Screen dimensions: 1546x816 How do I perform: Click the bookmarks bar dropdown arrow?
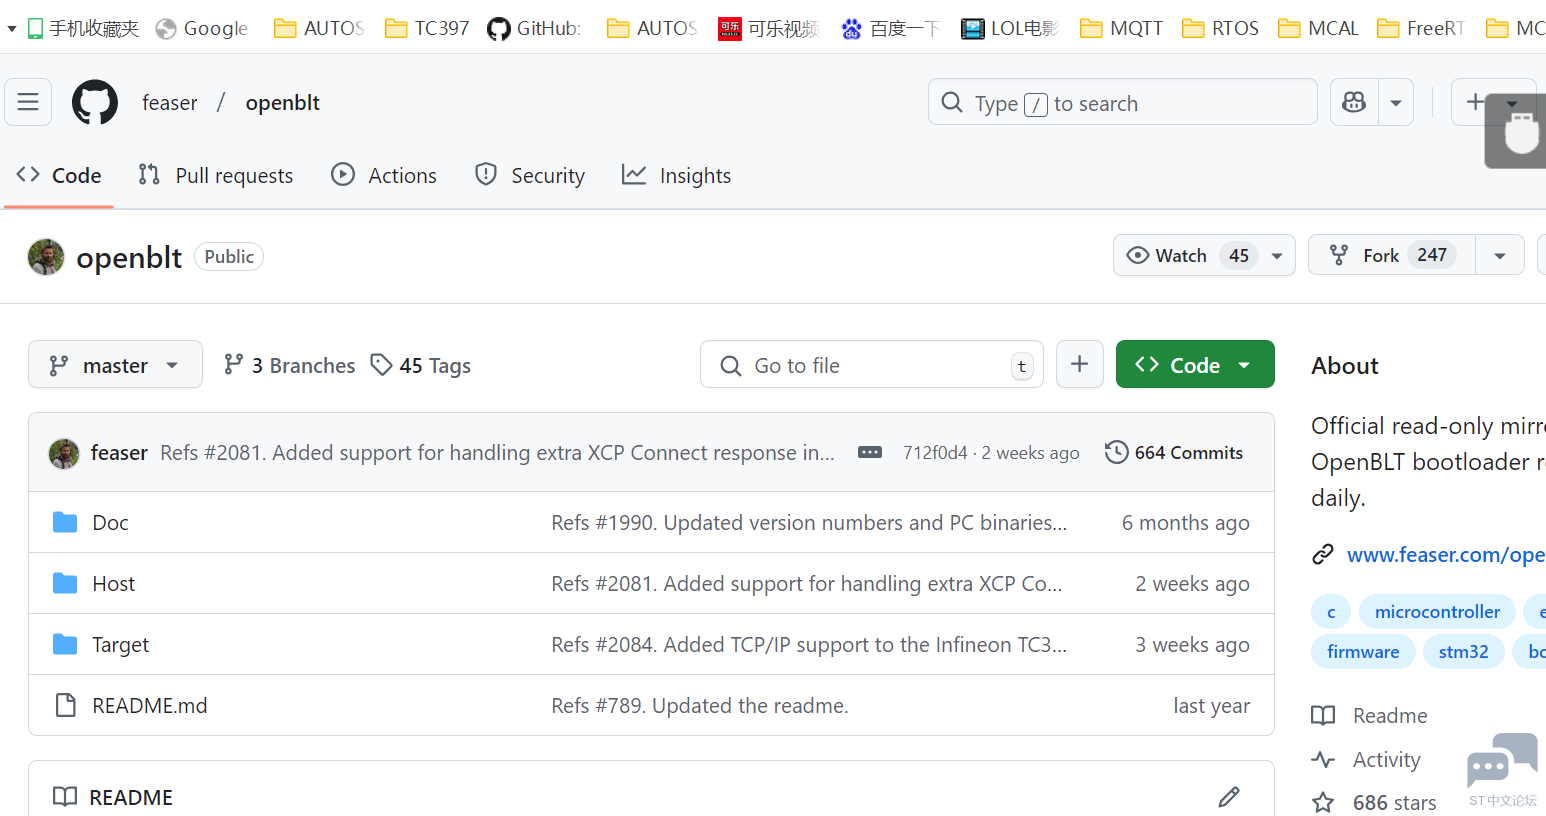coord(11,29)
